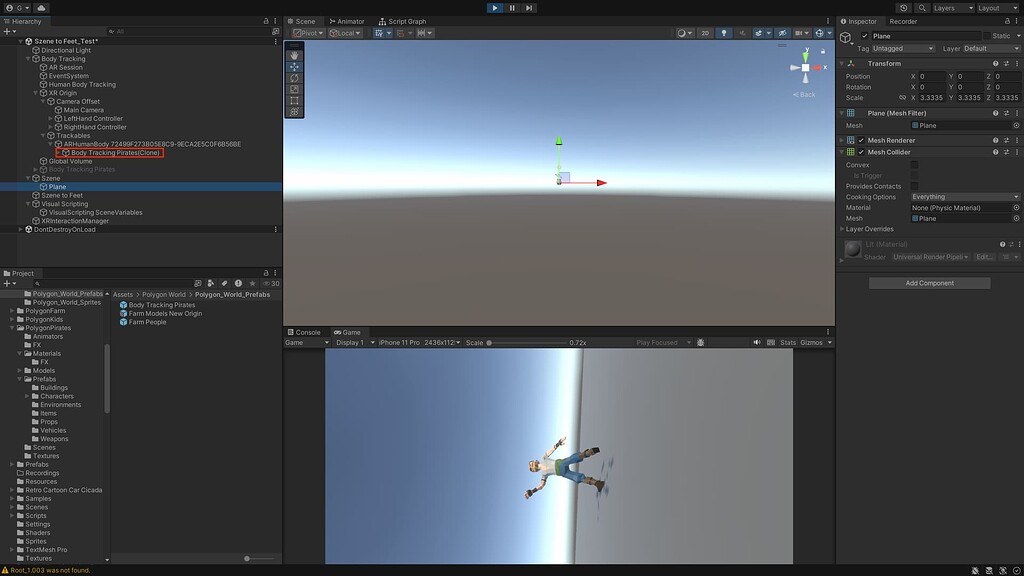Click the Add Component button
Viewport: 1024px width, 576px height.
click(x=931, y=282)
